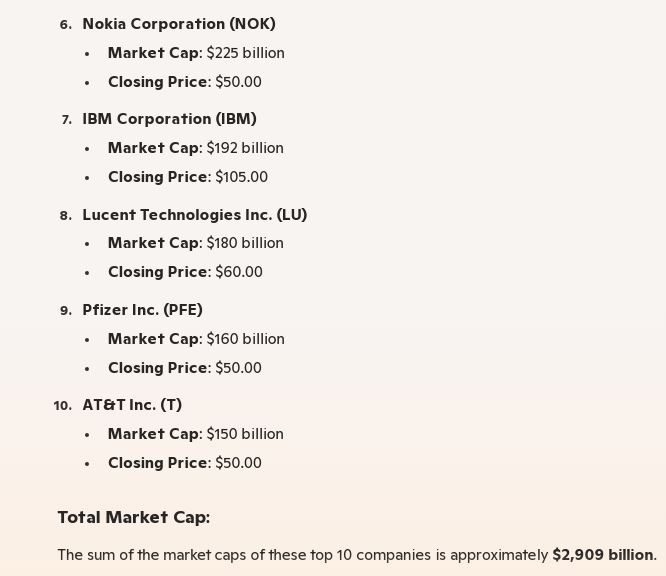Screen dimensions: 666x576
Task: Click the list number 6 marker
Action: (66, 25)
